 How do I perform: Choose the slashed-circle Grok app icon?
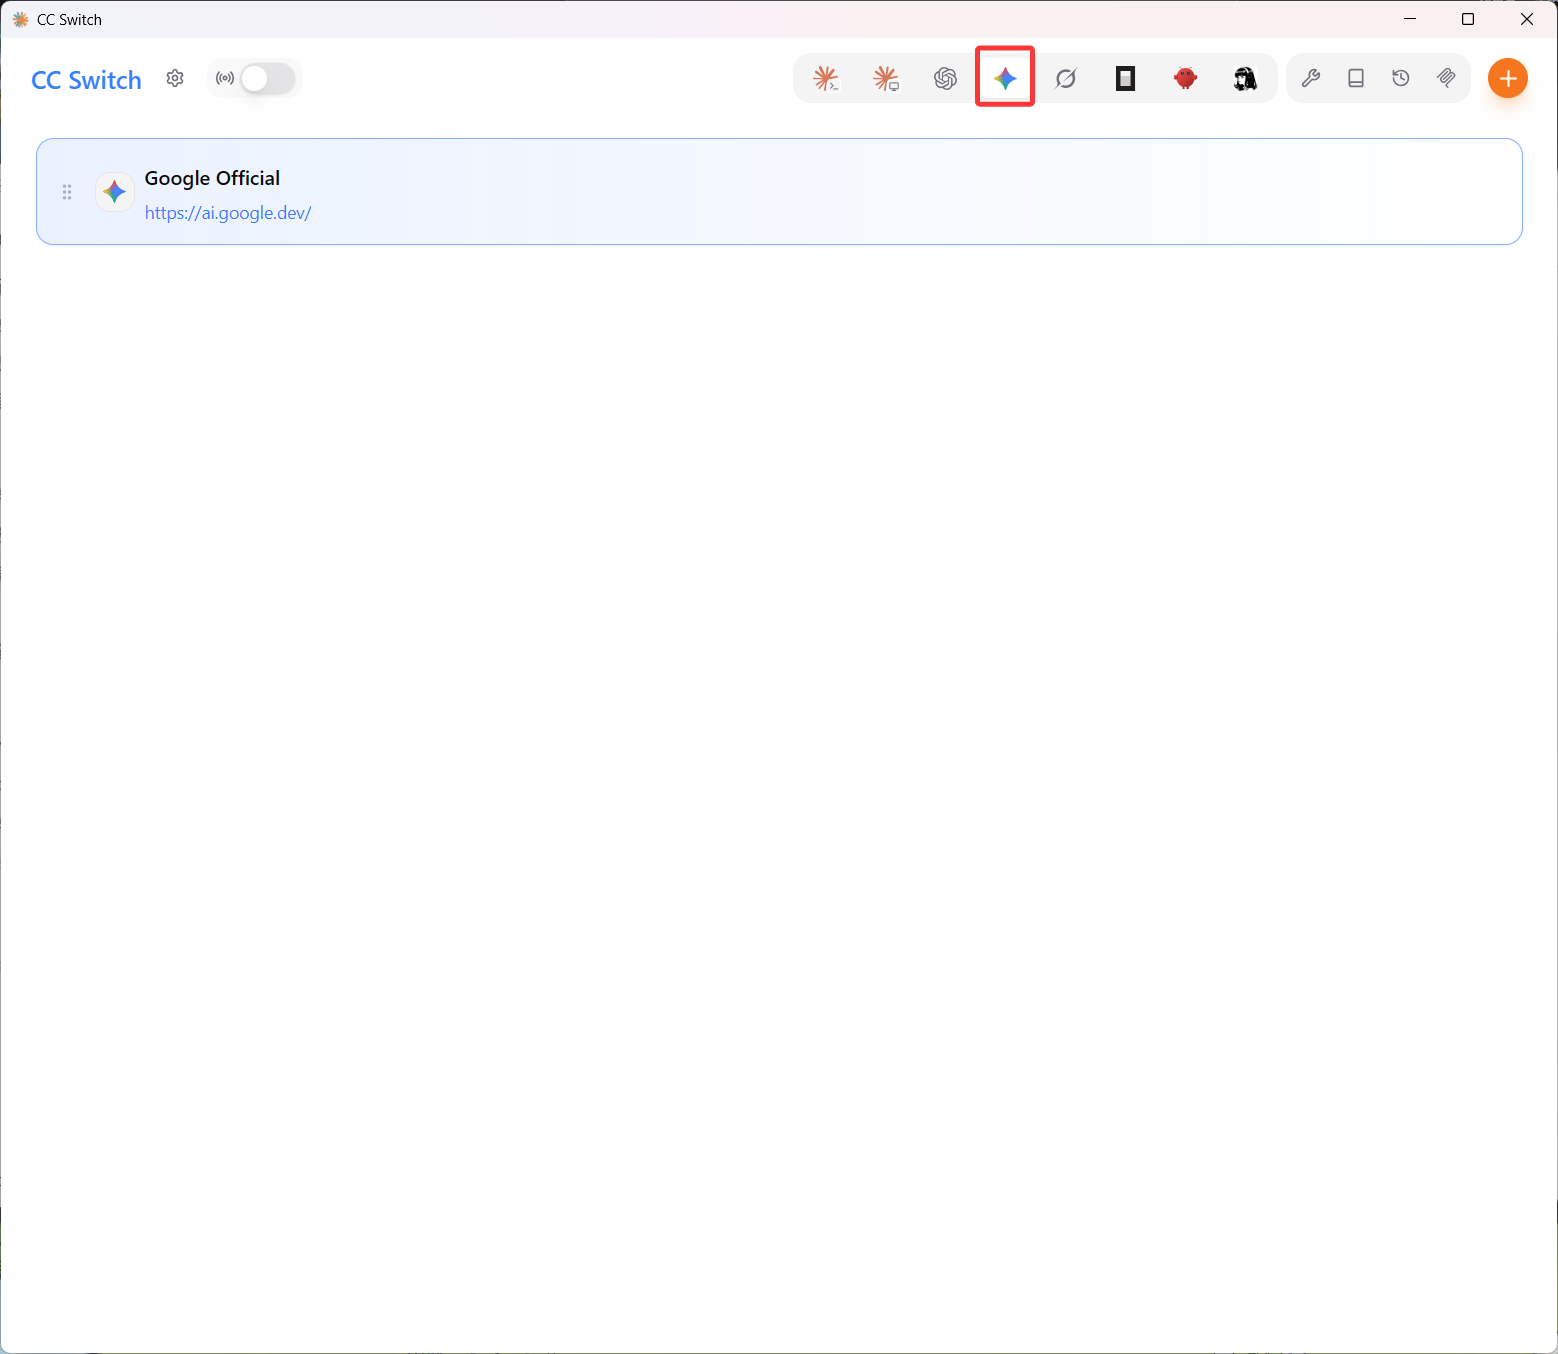[x=1066, y=78]
